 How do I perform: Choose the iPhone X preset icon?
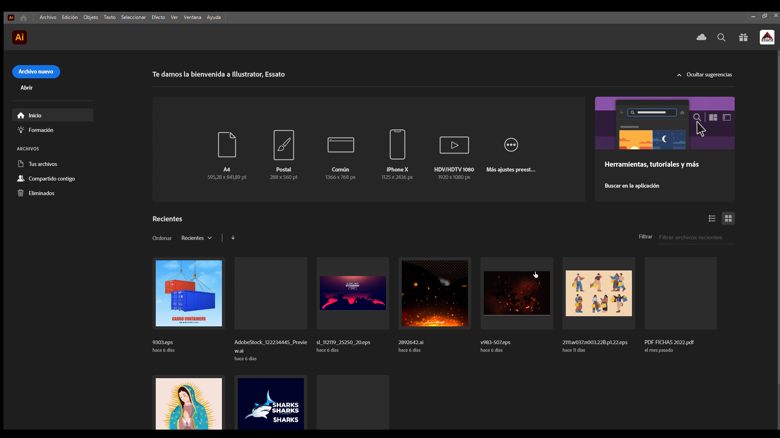pos(397,145)
